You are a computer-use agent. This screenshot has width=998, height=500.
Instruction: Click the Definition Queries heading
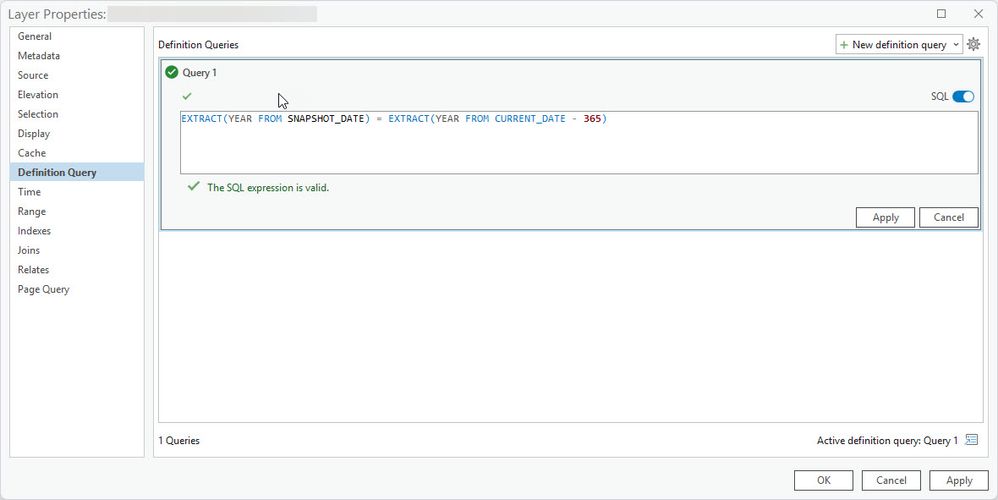pos(199,45)
